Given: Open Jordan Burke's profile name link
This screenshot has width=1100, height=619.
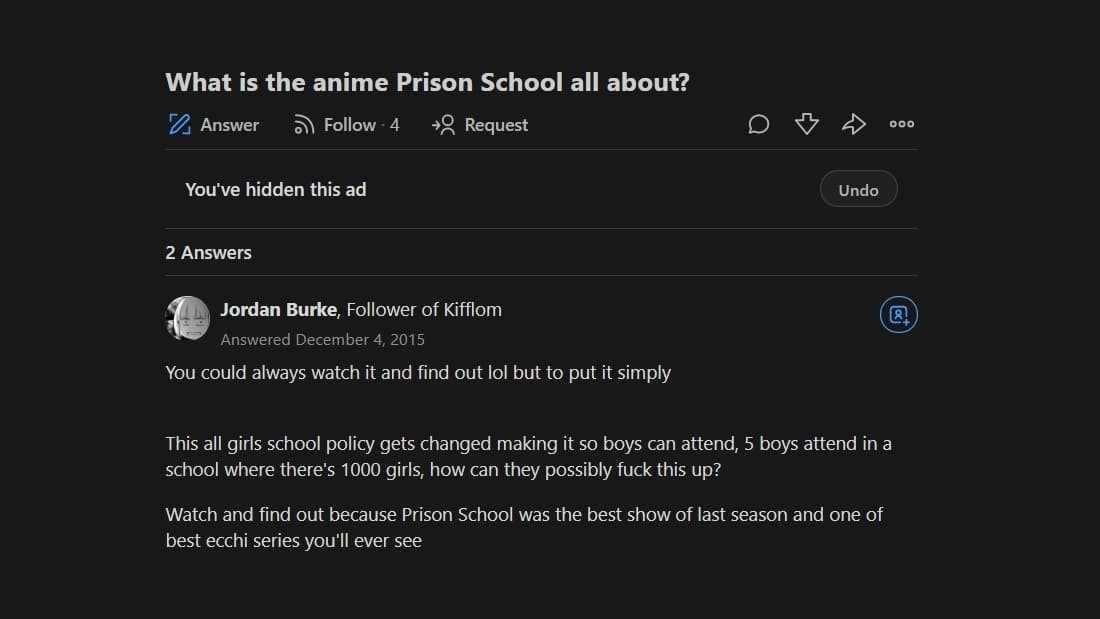Looking at the screenshot, I should (x=278, y=310).
